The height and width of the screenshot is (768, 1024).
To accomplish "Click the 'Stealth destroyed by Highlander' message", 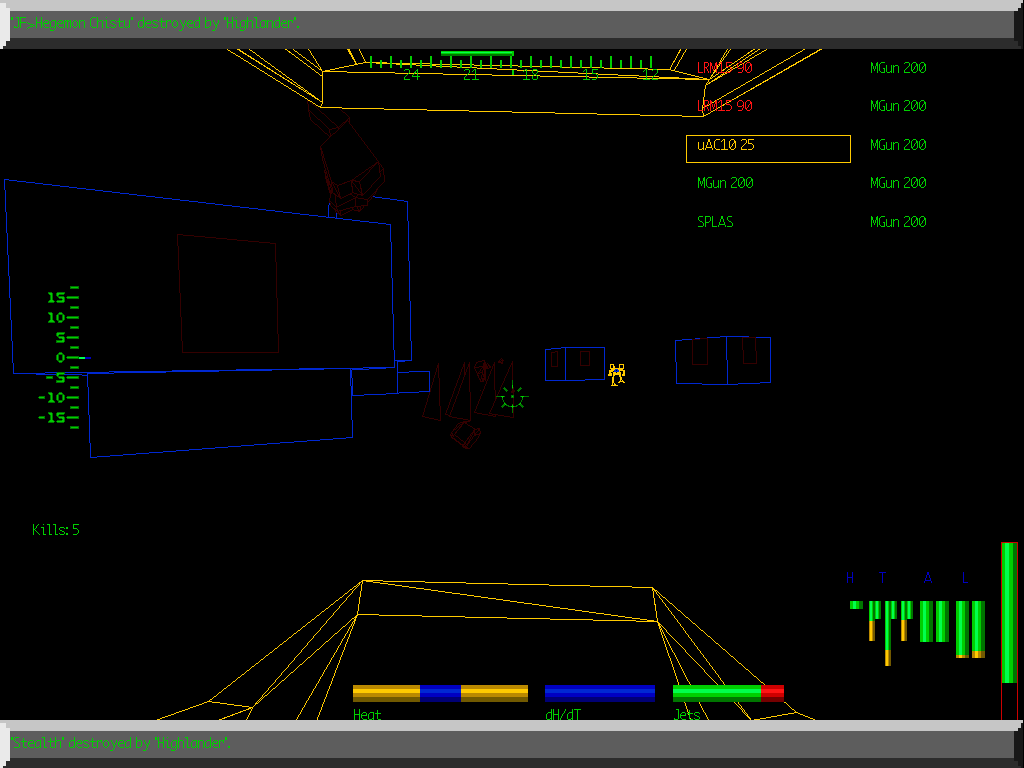I will pos(122,743).
